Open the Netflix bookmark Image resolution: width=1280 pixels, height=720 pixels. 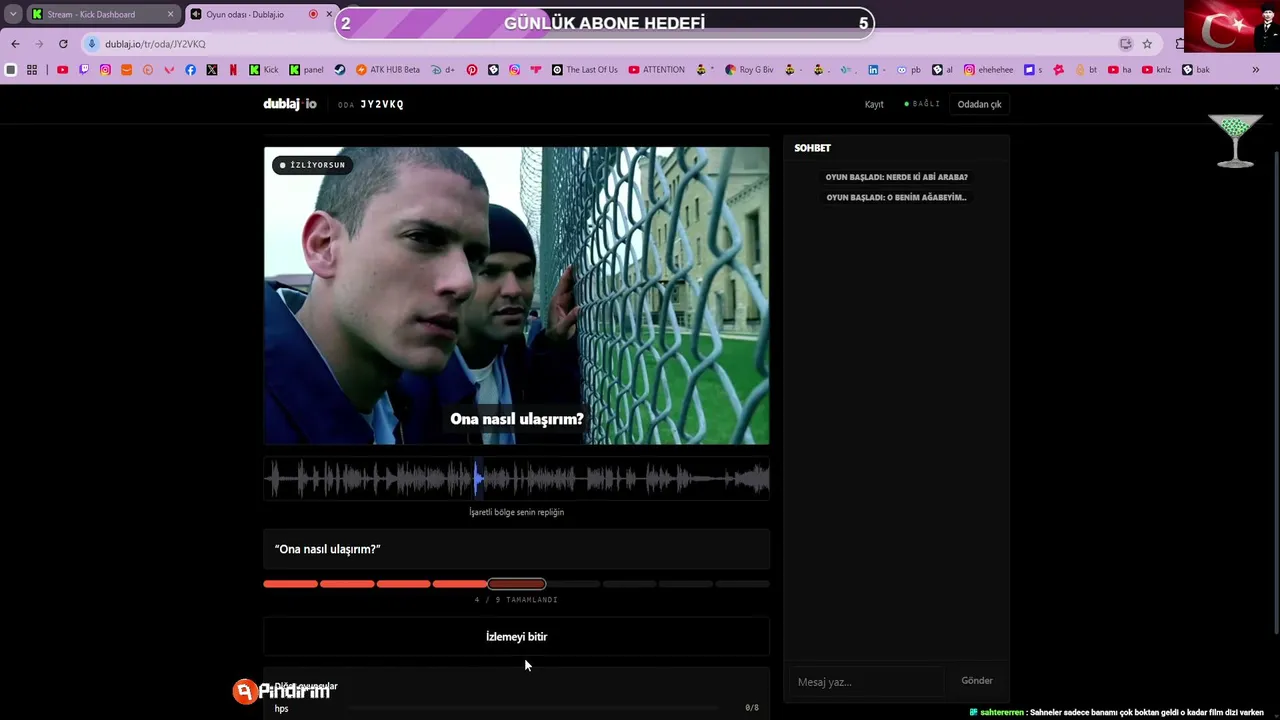(233, 70)
